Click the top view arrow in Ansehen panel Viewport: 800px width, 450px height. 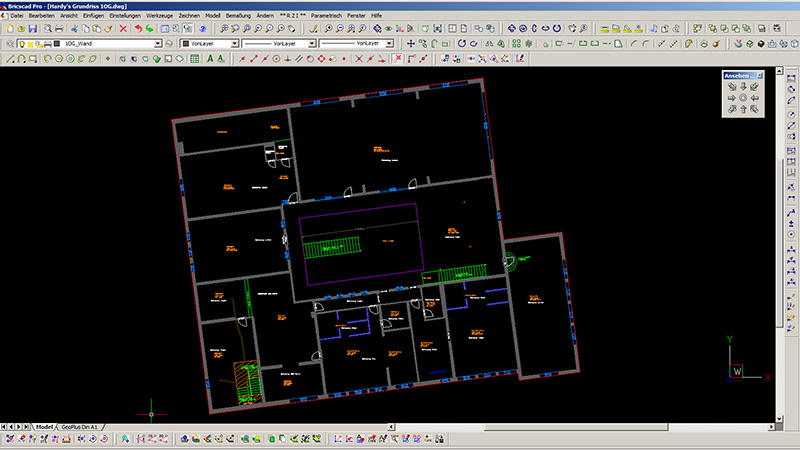pos(743,87)
